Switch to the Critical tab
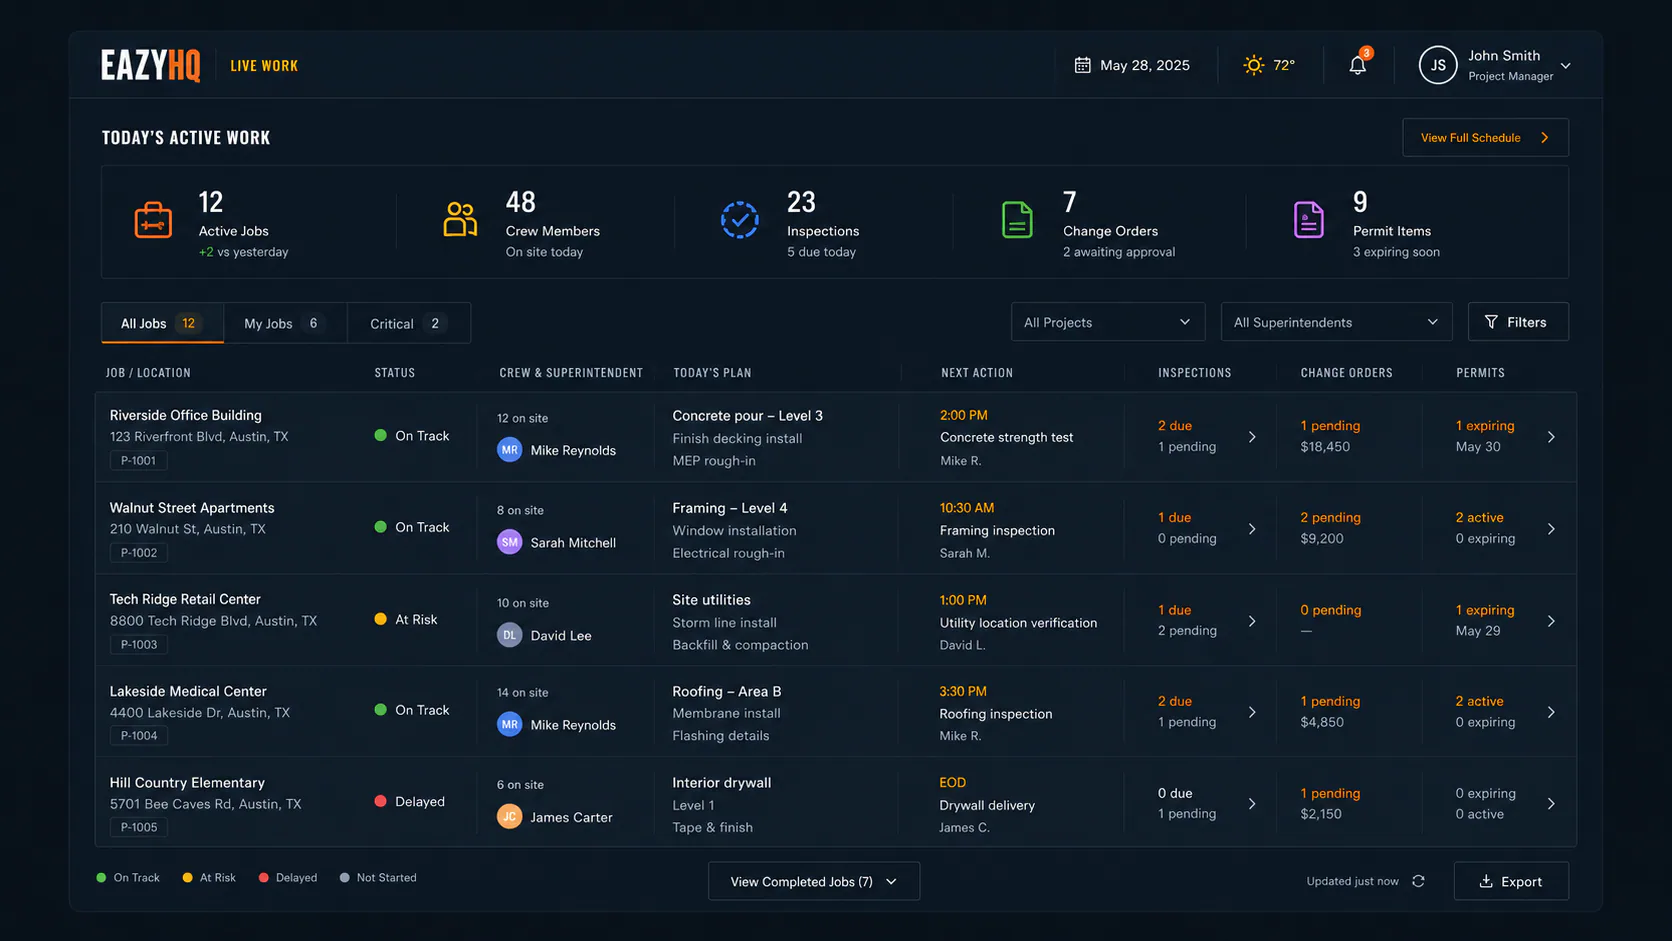The height and width of the screenshot is (941, 1672). pyautogui.click(x=408, y=323)
